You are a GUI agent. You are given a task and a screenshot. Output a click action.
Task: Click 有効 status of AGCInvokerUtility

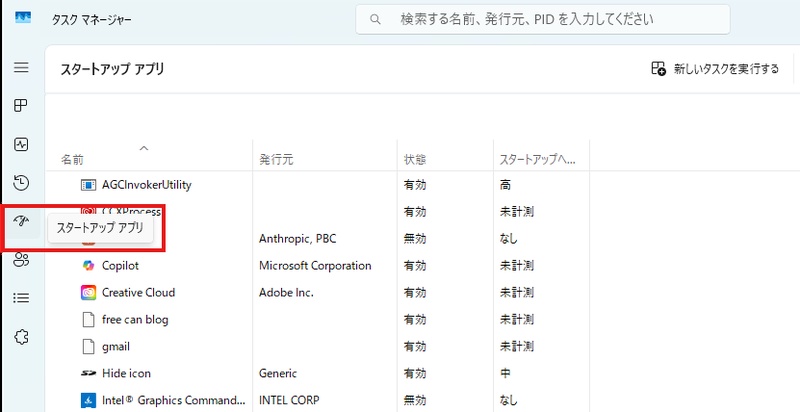(x=415, y=185)
